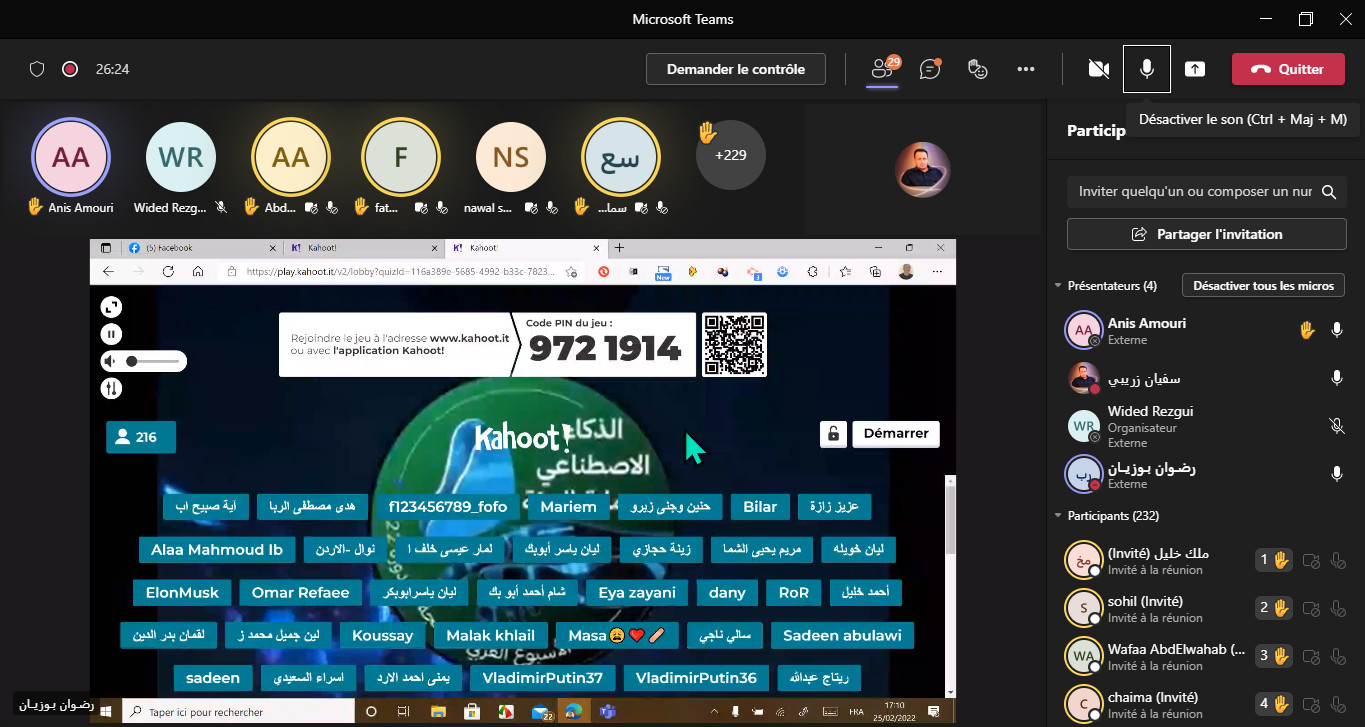
Task: Click the Kahoot QR code
Action: (735, 344)
